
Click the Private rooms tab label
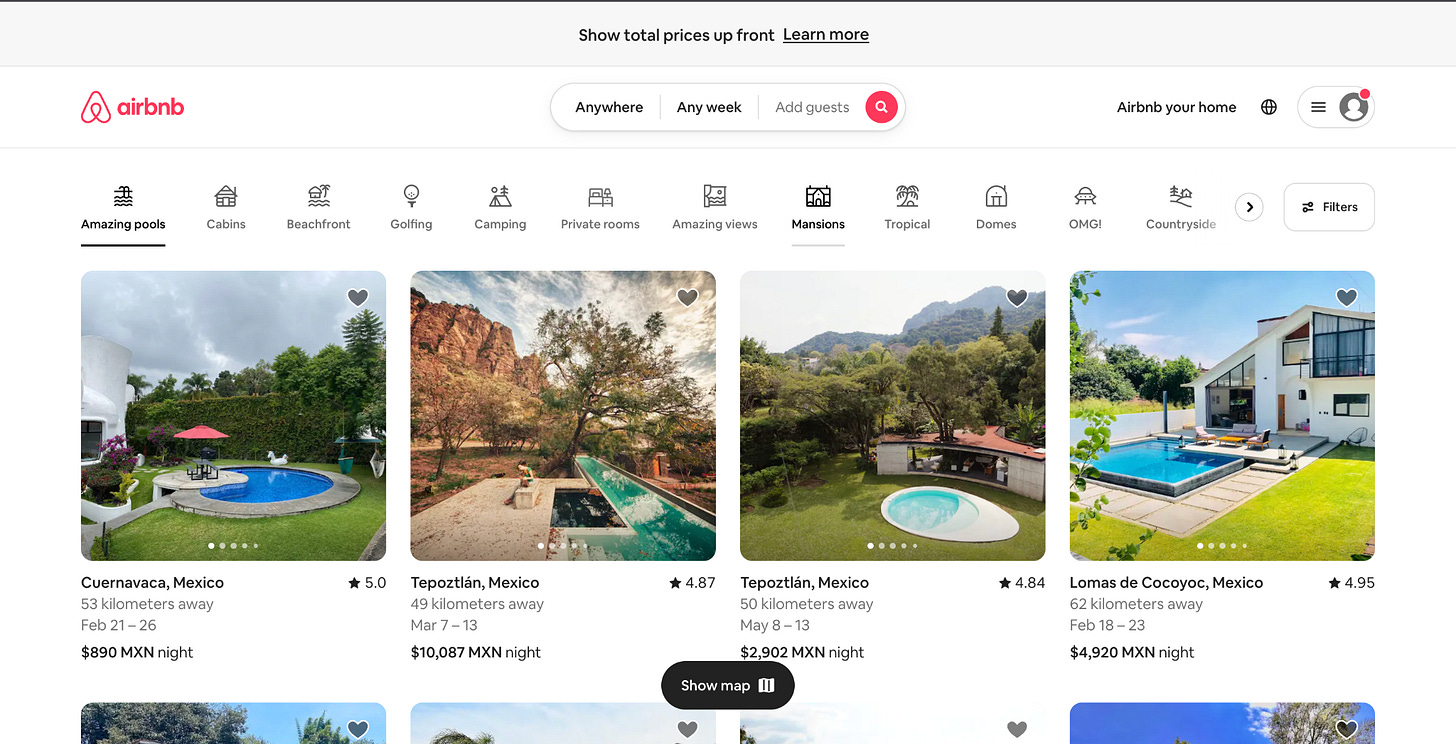point(600,224)
